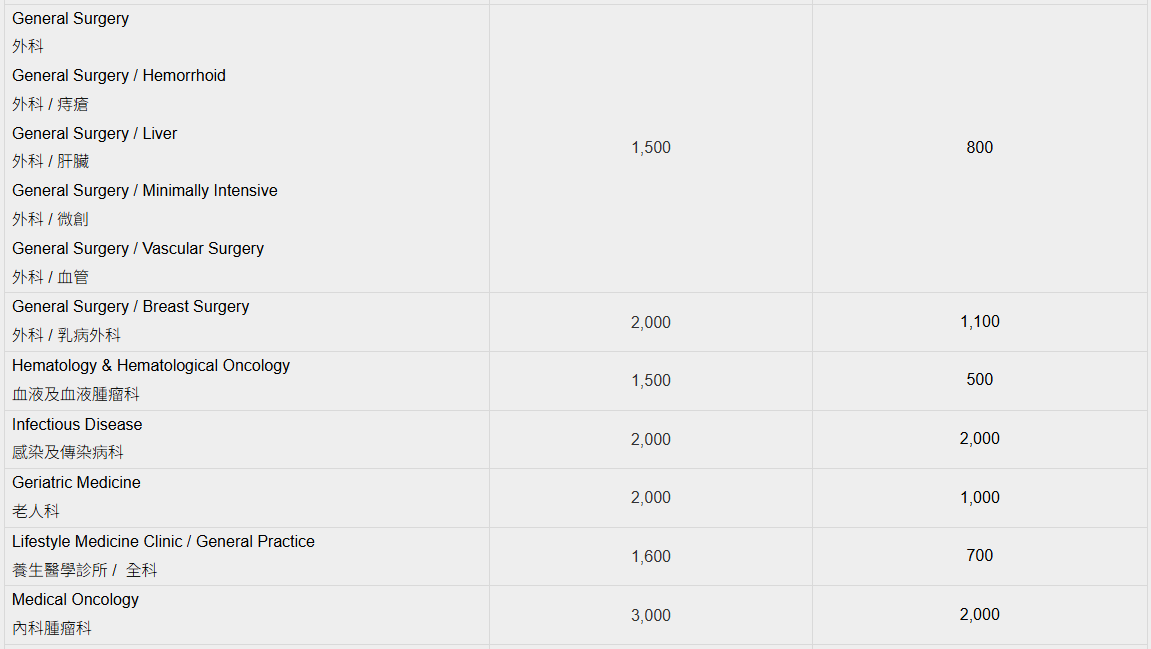The image size is (1151, 649).
Task: Select the "General Surgery / Liver" entry
Action: tap(94, 134)
